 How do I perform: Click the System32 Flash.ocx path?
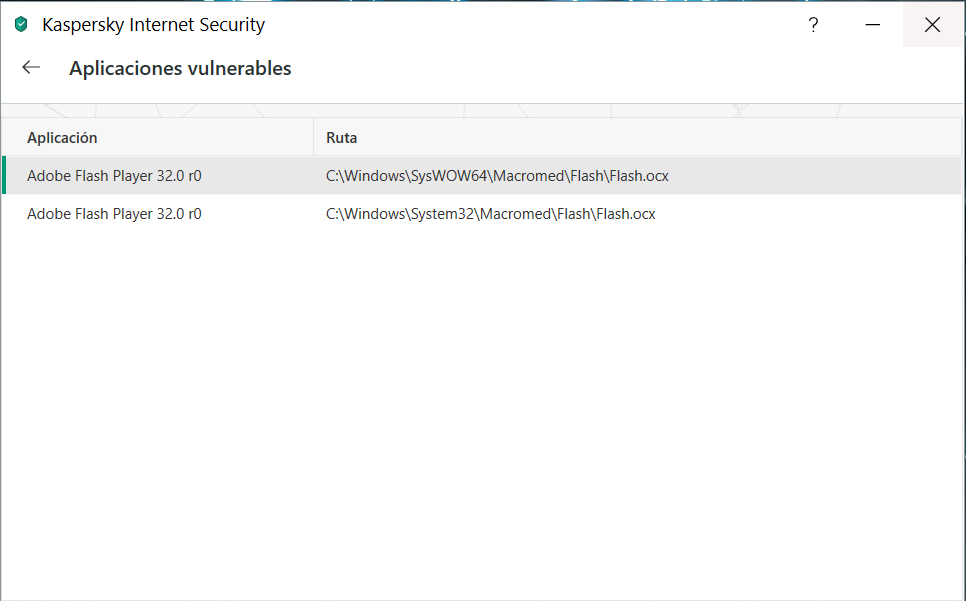pyautogui.click(x=490, y=214)
